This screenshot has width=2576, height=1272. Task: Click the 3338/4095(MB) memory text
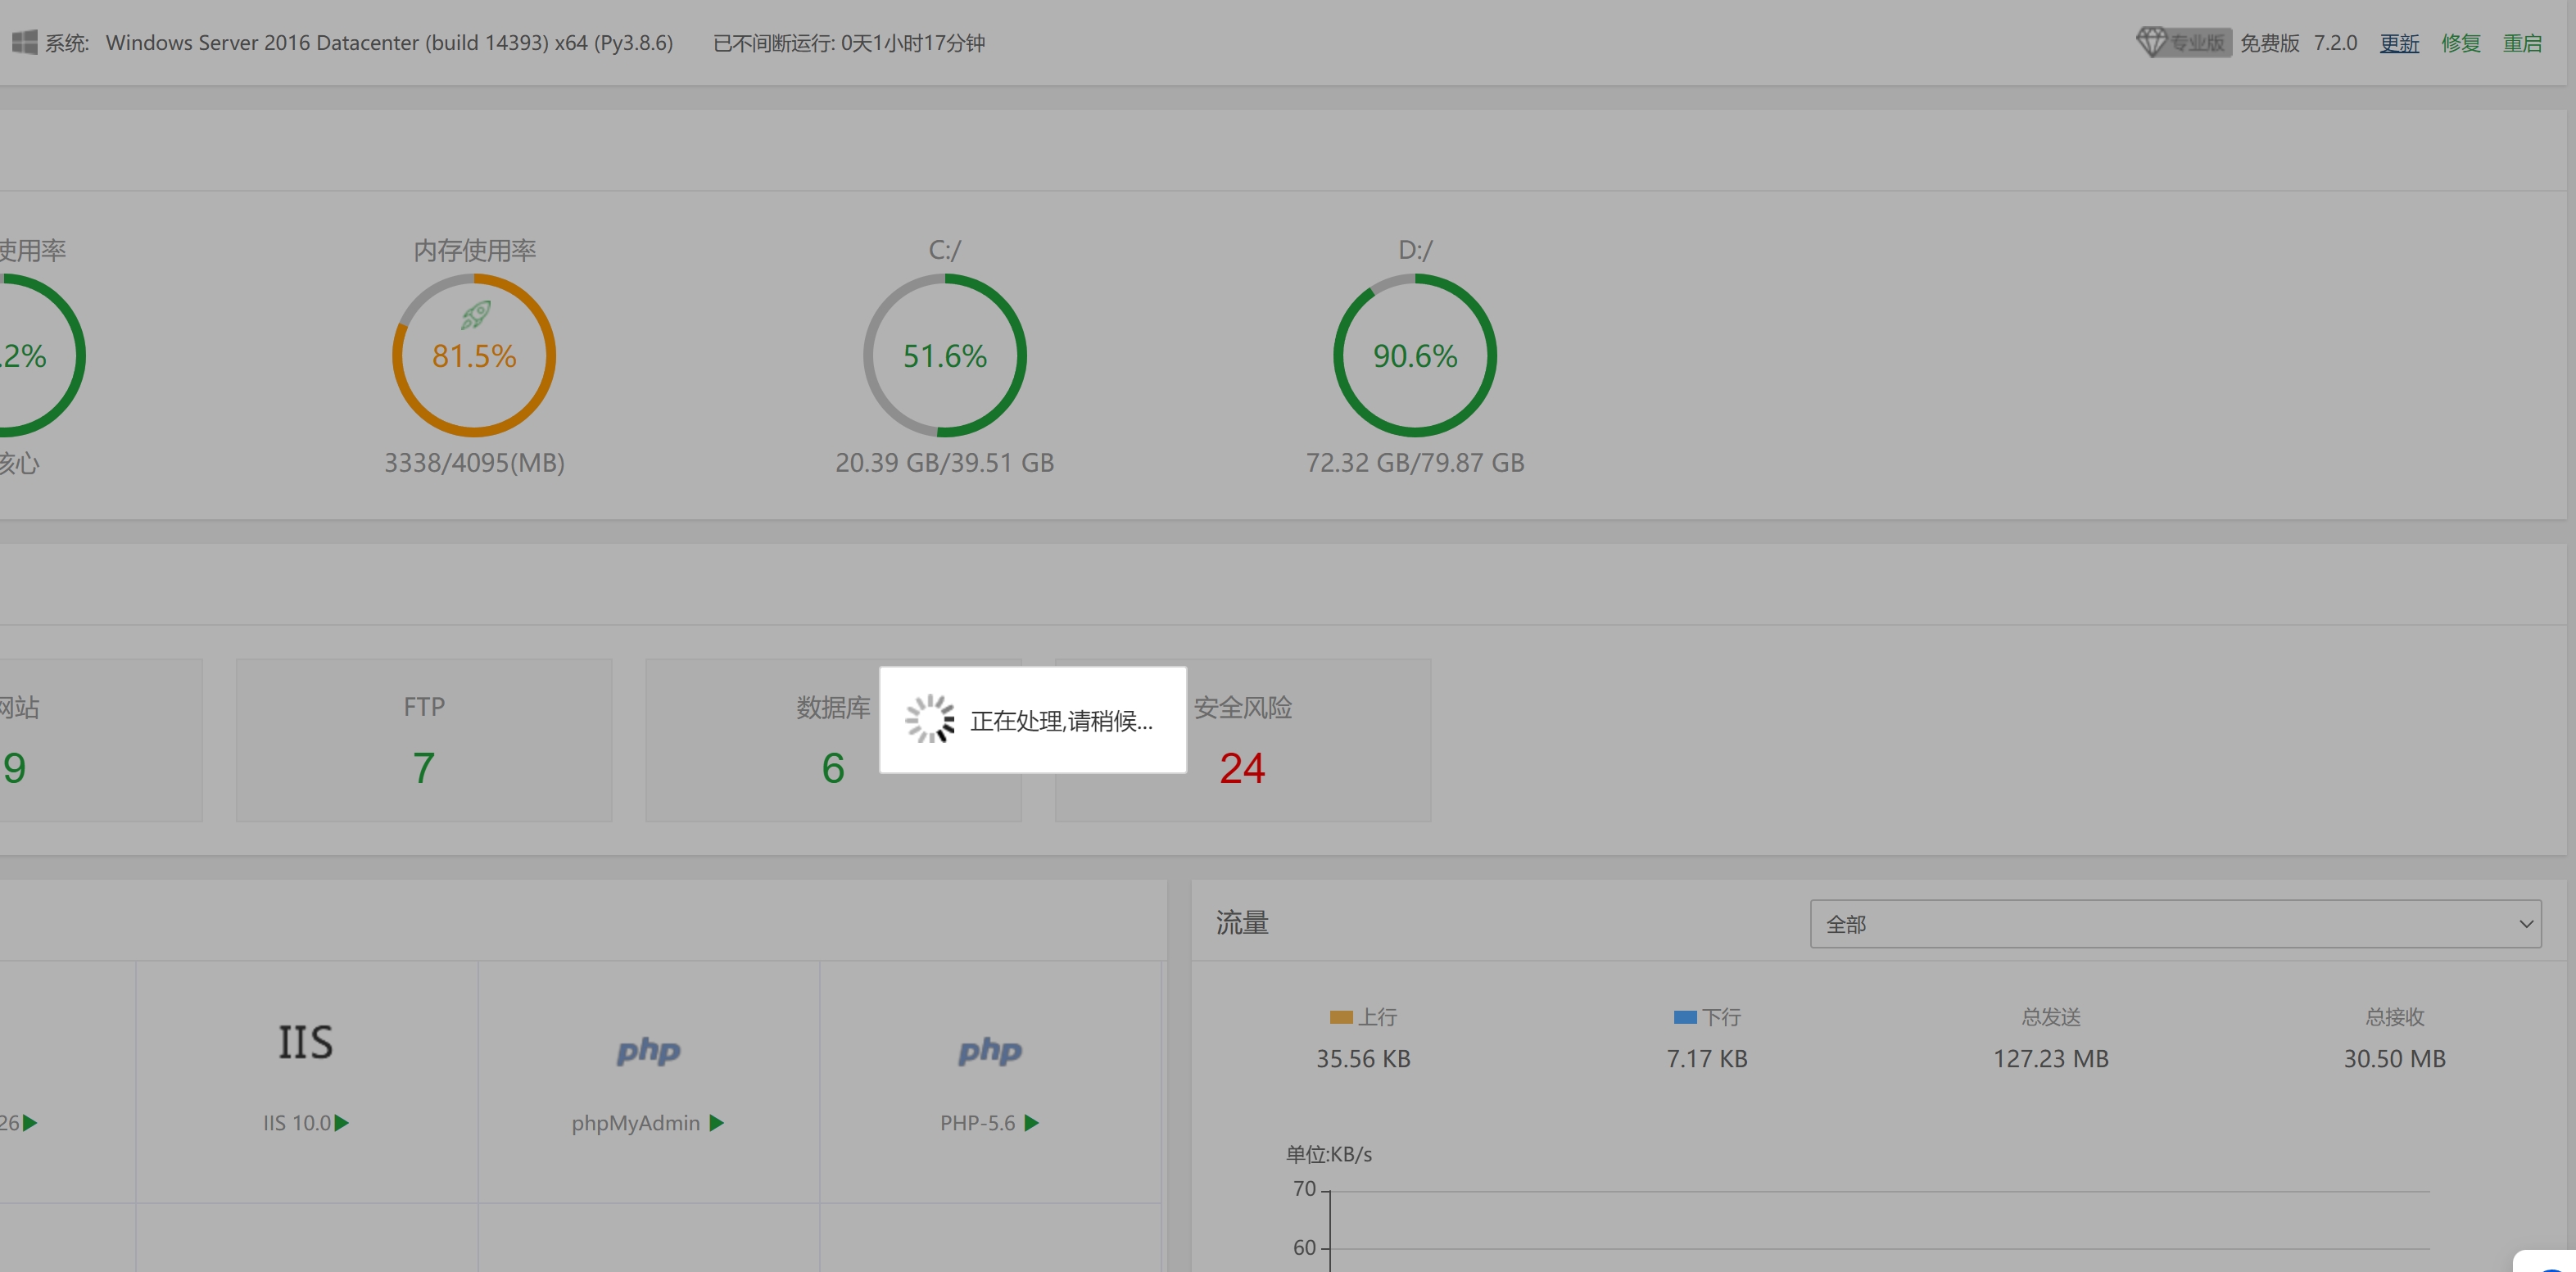(x=475, y=463)
